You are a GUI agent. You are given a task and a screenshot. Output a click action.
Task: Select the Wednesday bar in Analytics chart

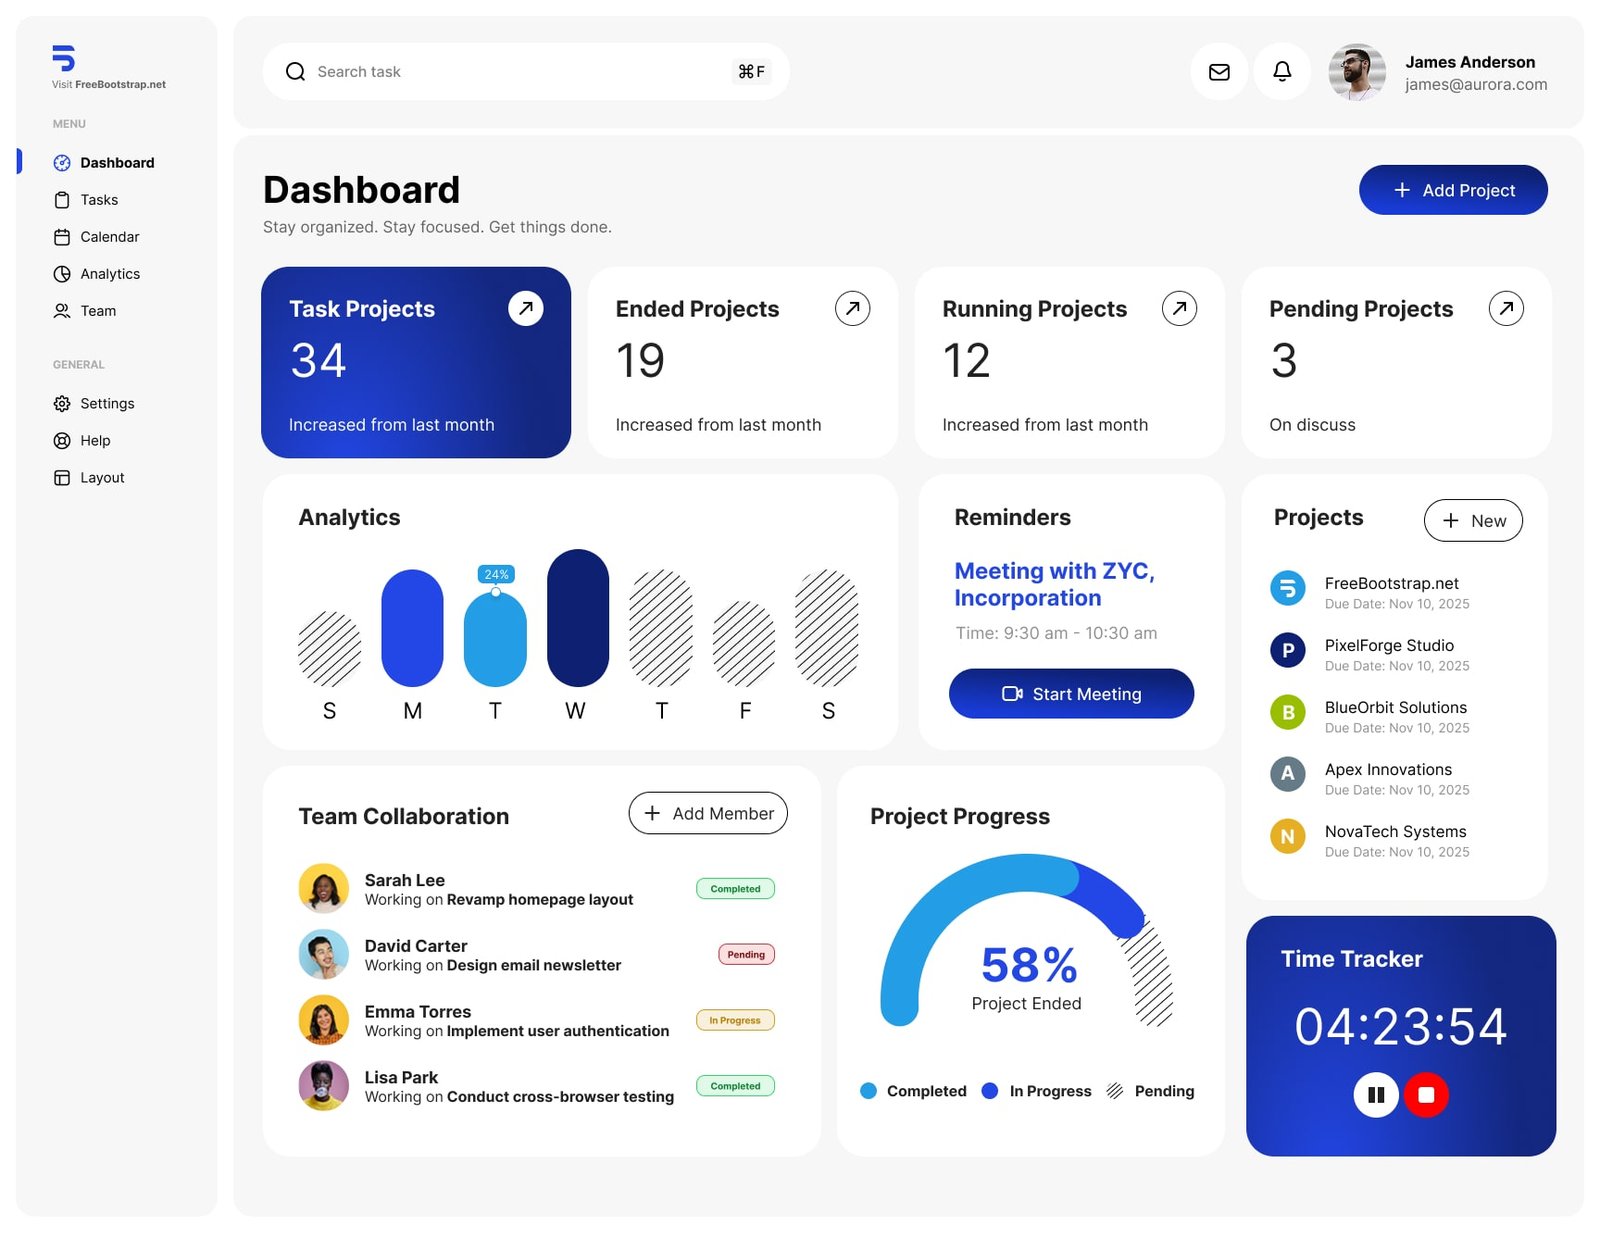coord(577,618)
